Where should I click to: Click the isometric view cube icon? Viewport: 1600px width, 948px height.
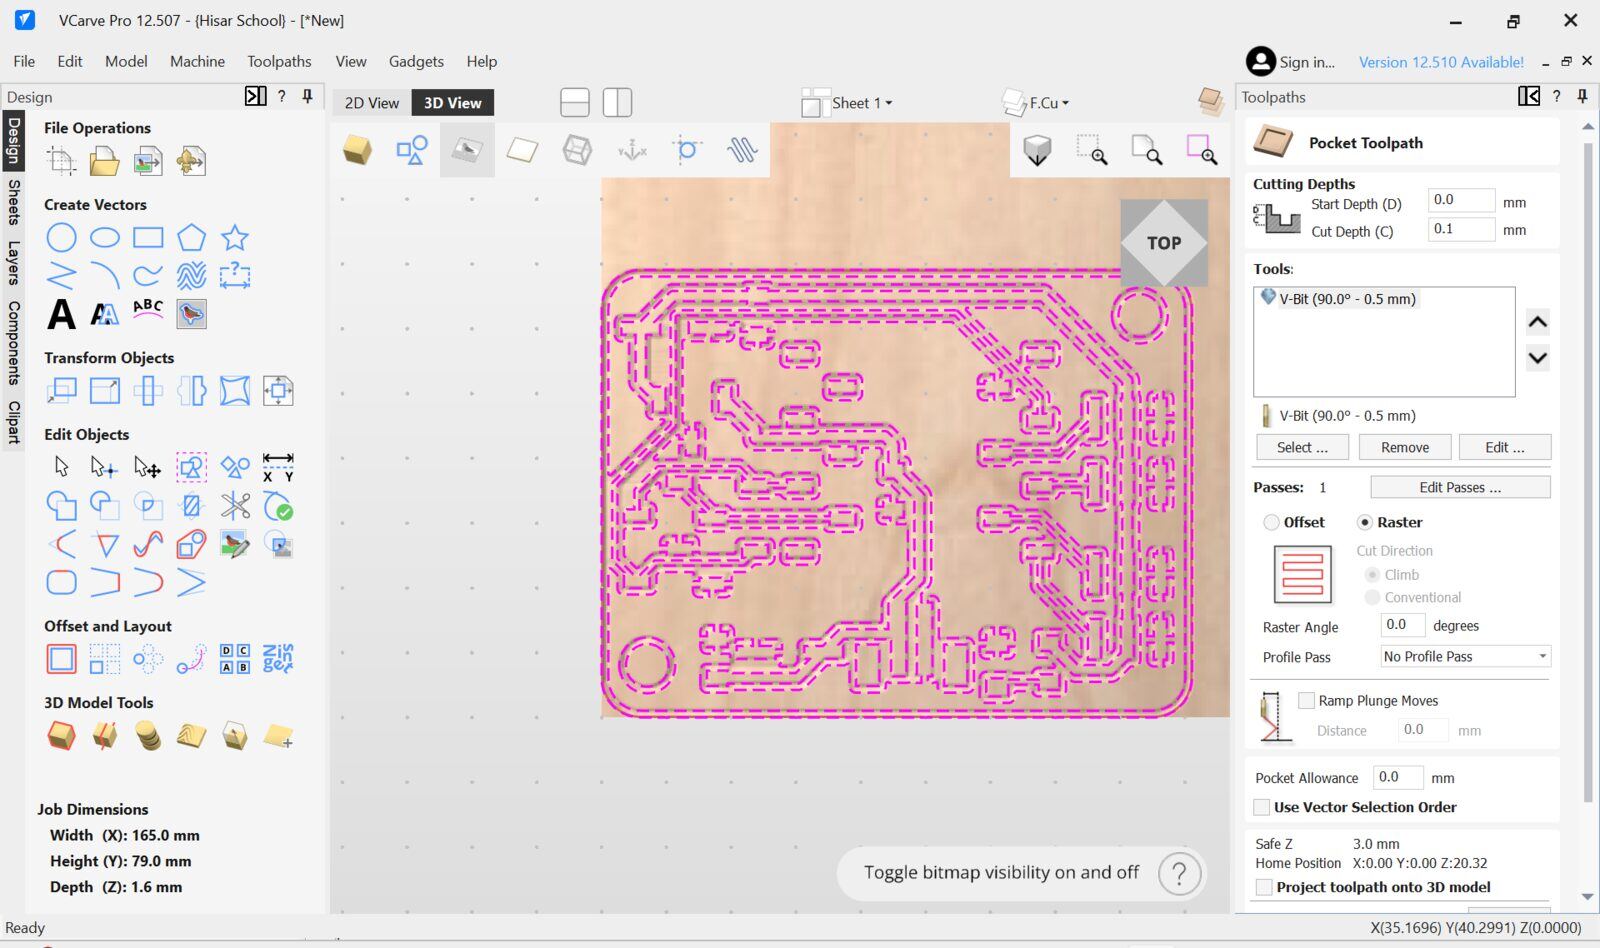tap(1037, 150)
